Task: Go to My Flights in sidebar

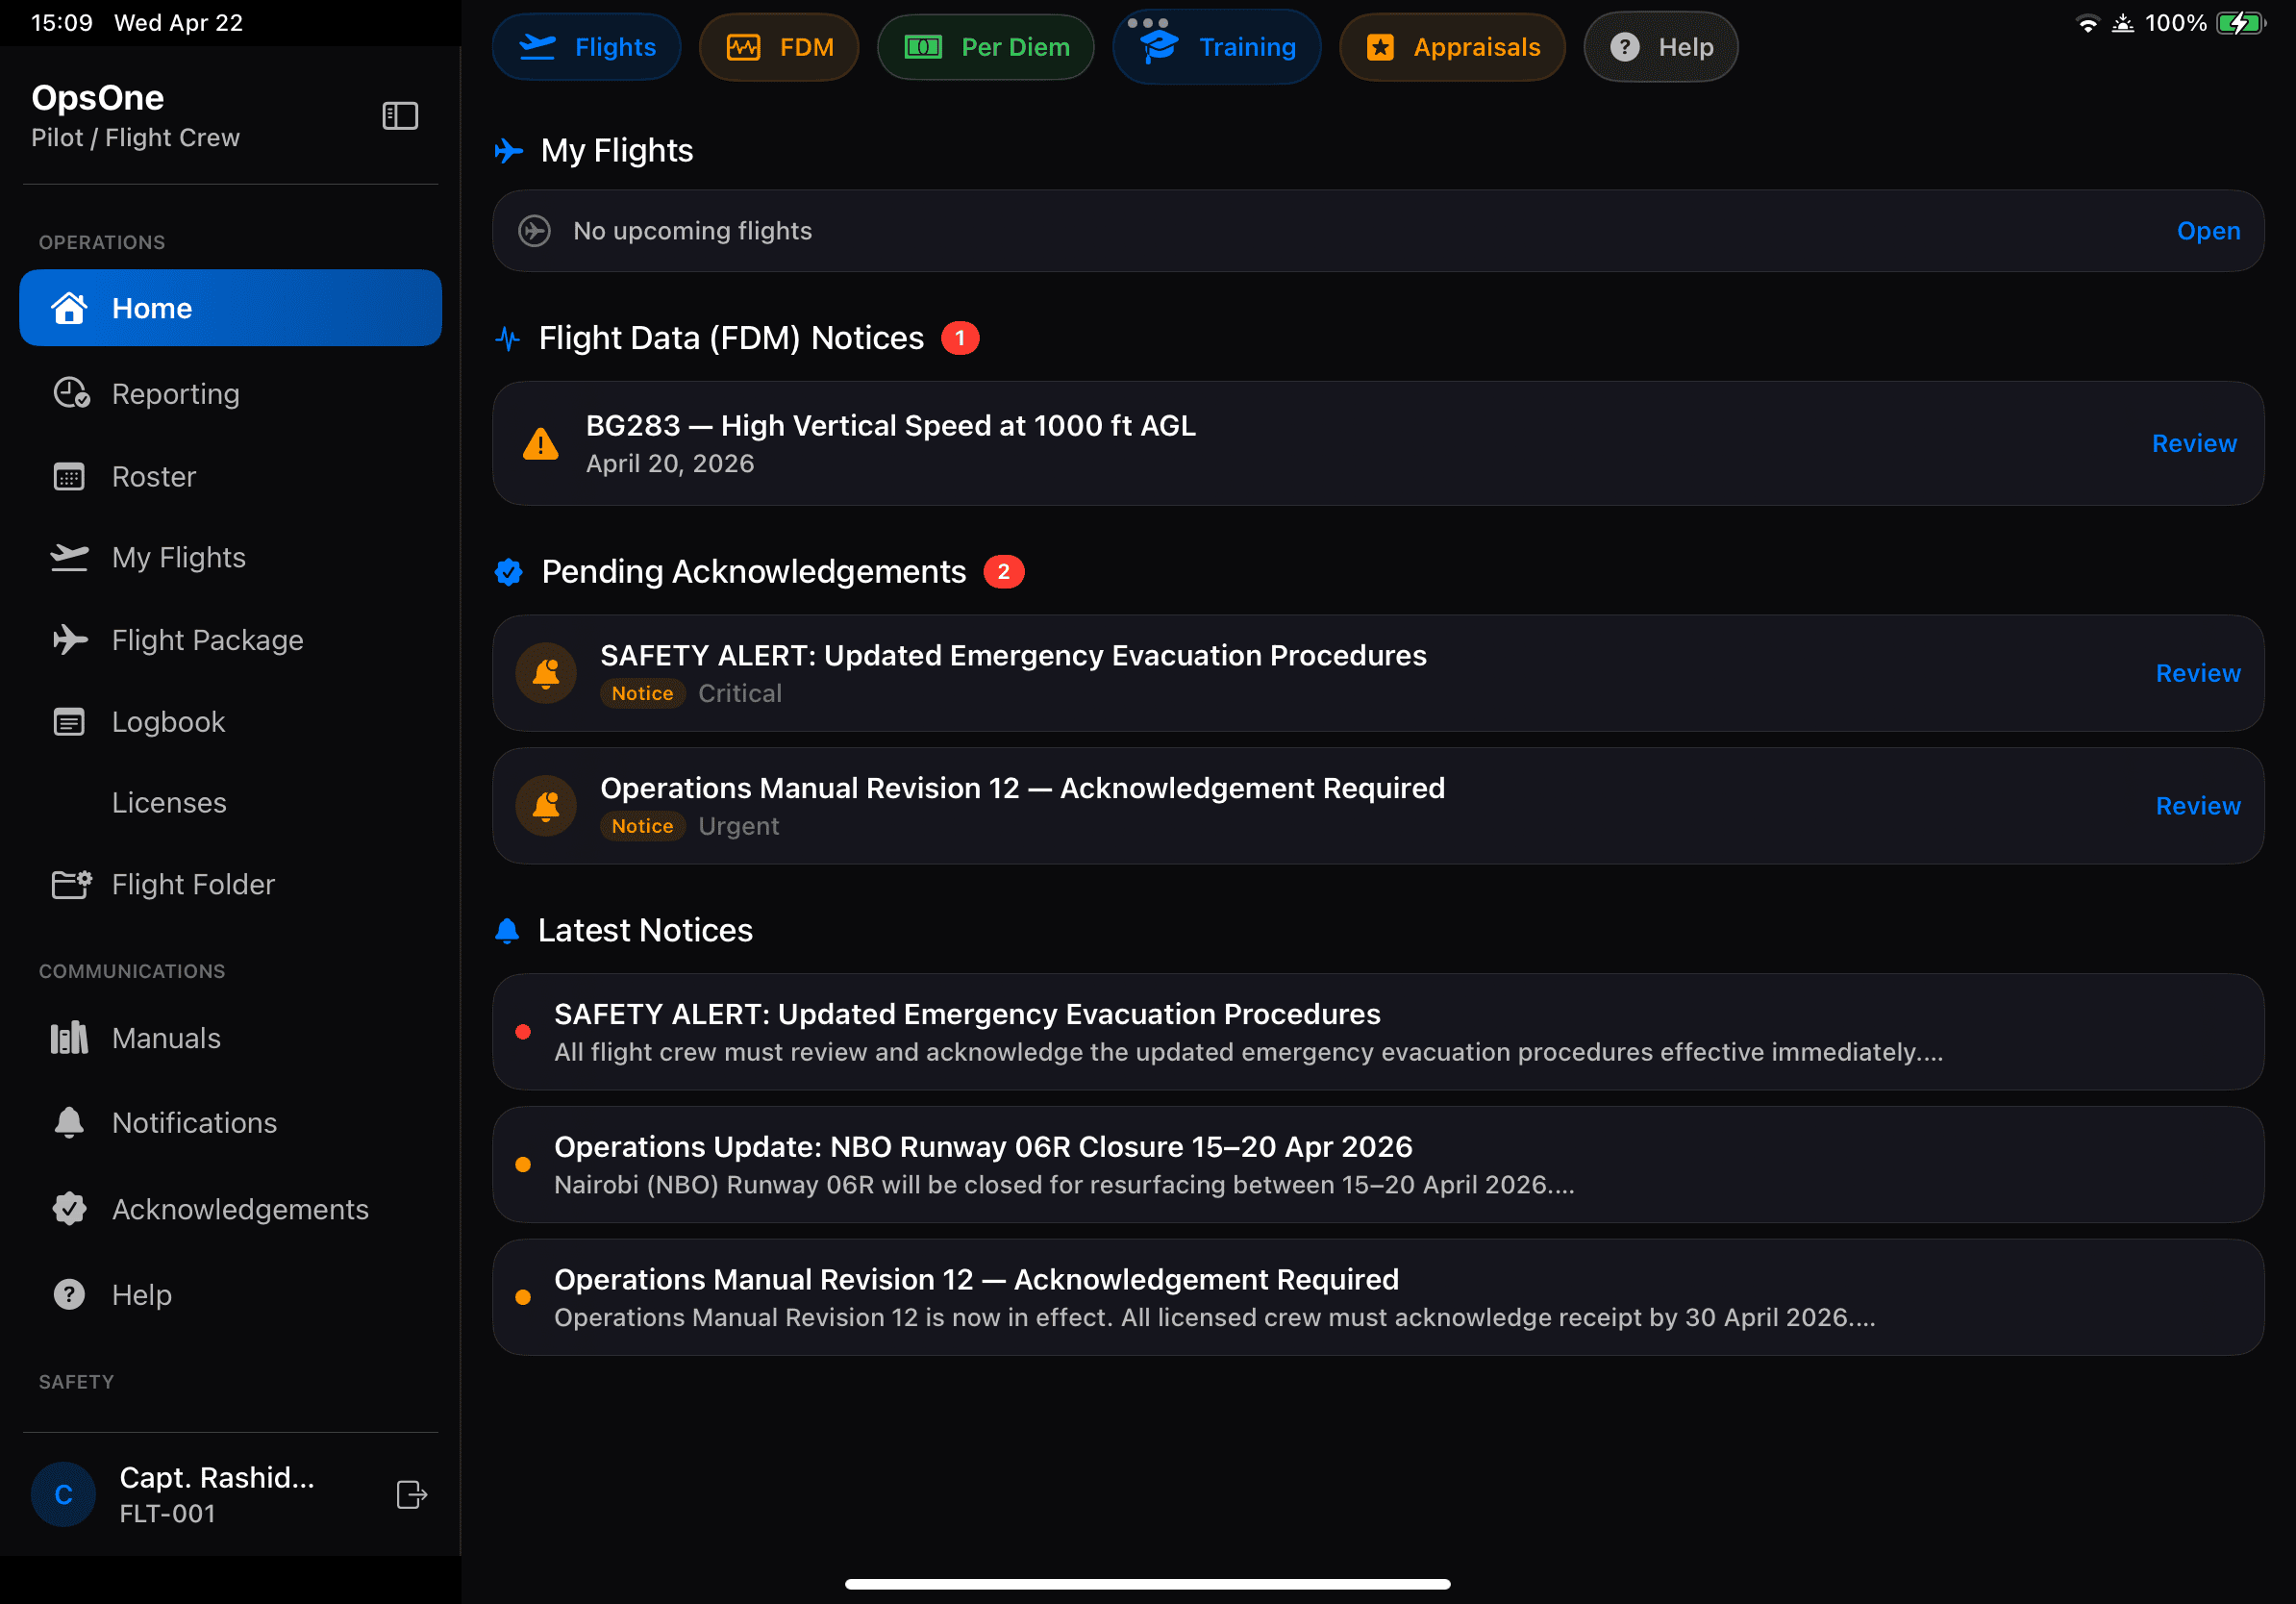Action: tap(231, 557)
